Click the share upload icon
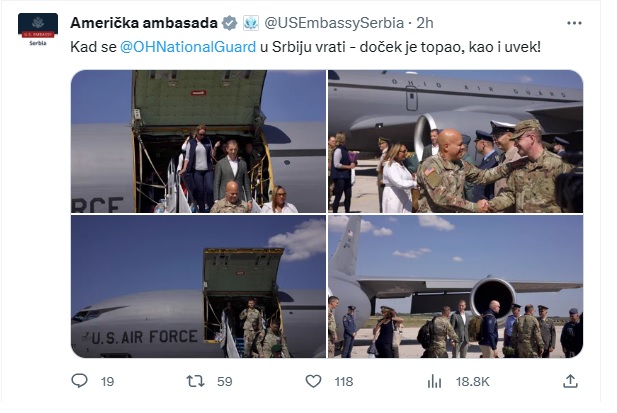The image size is (617, 413). [x=570, y=381]
